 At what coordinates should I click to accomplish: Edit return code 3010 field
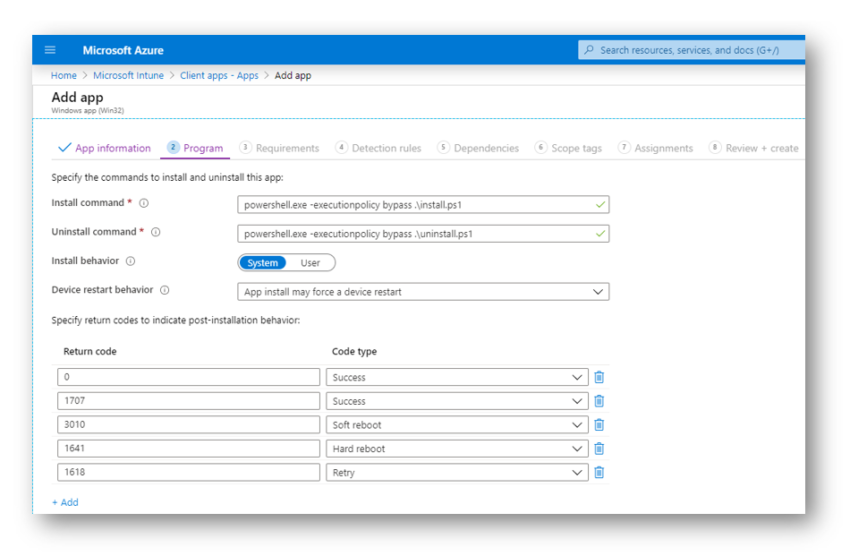point(189,425)
